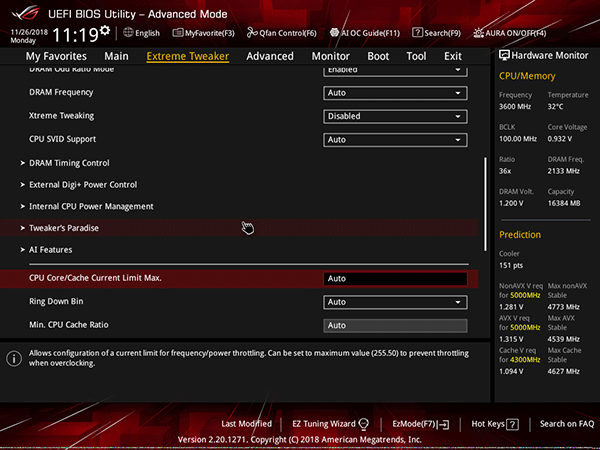Click EzMode(F7) label
This screenshot has width=600, height=450.
pyautogui.click(x=414, y=424)
